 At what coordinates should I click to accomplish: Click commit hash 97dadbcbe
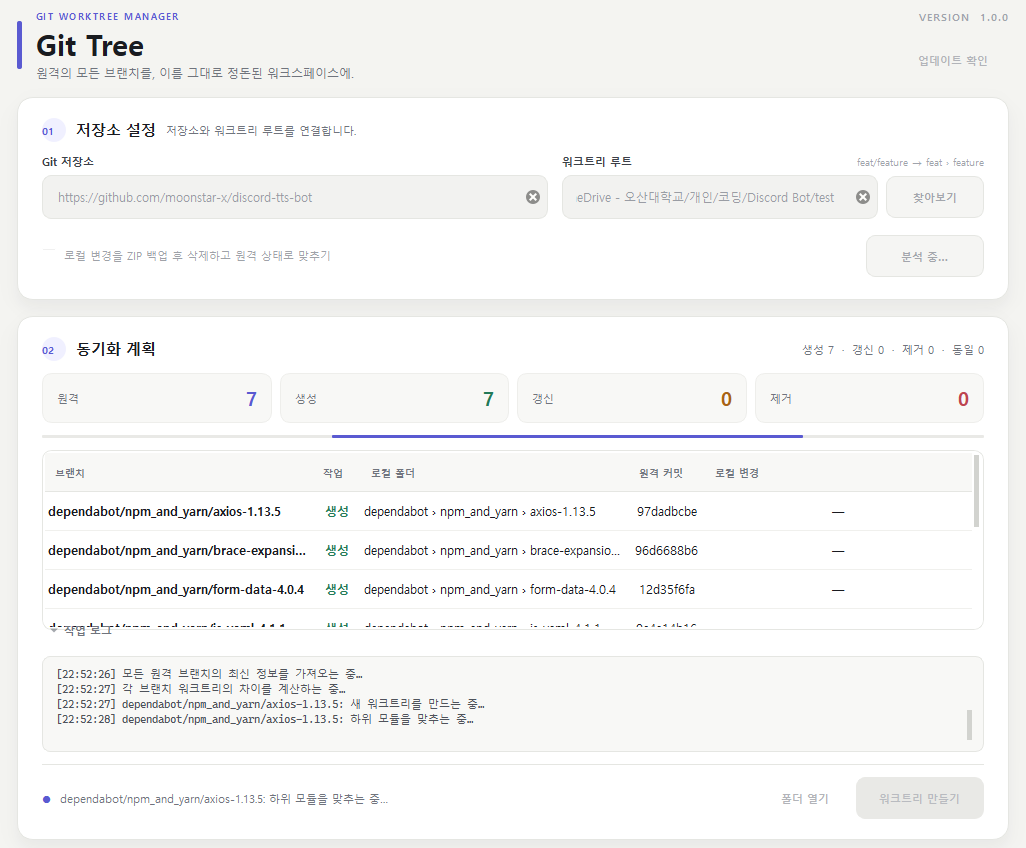point(667,512)
